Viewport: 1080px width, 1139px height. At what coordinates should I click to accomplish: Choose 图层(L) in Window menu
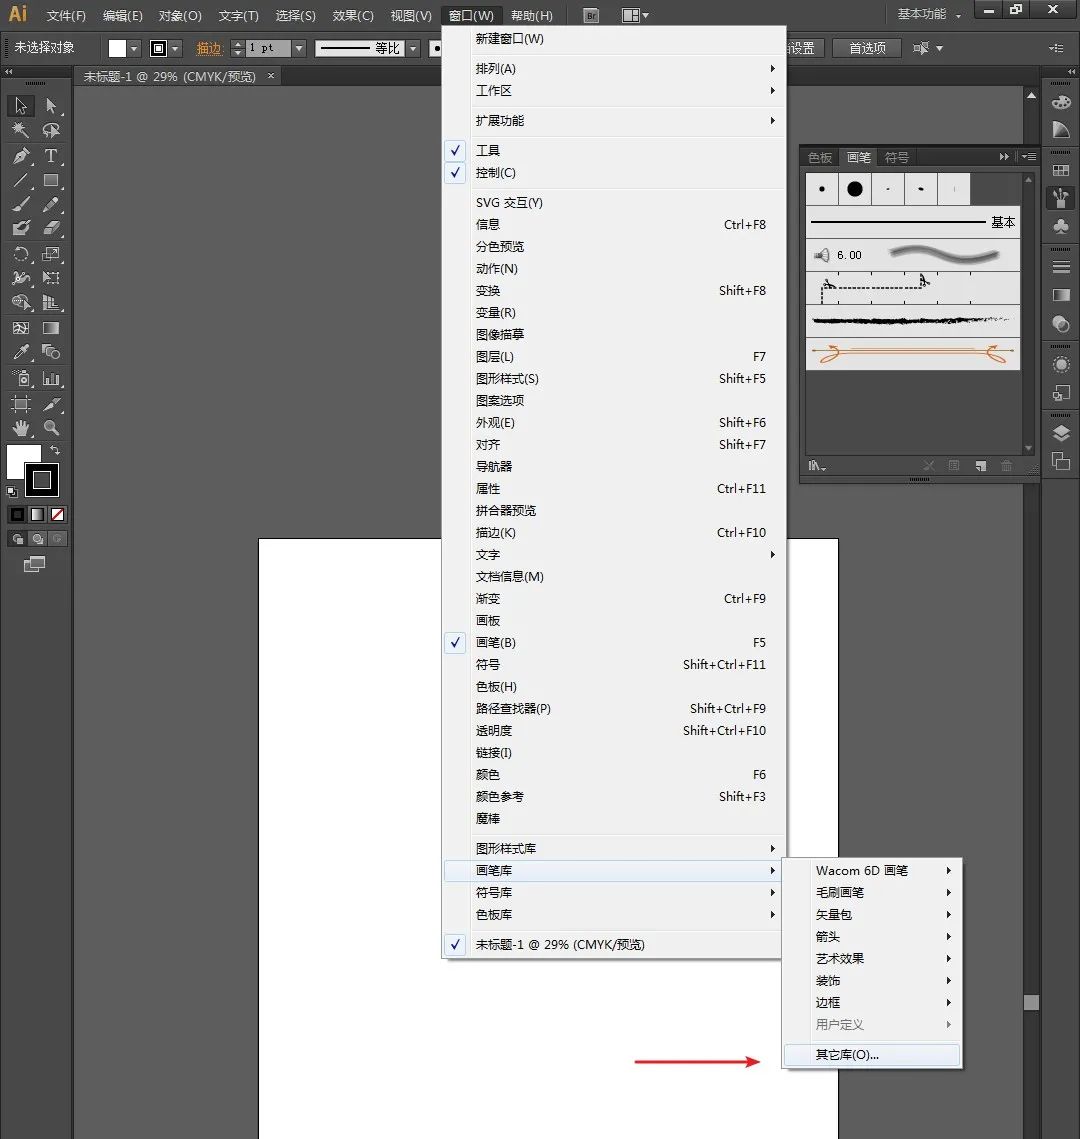tap(613, 357)
